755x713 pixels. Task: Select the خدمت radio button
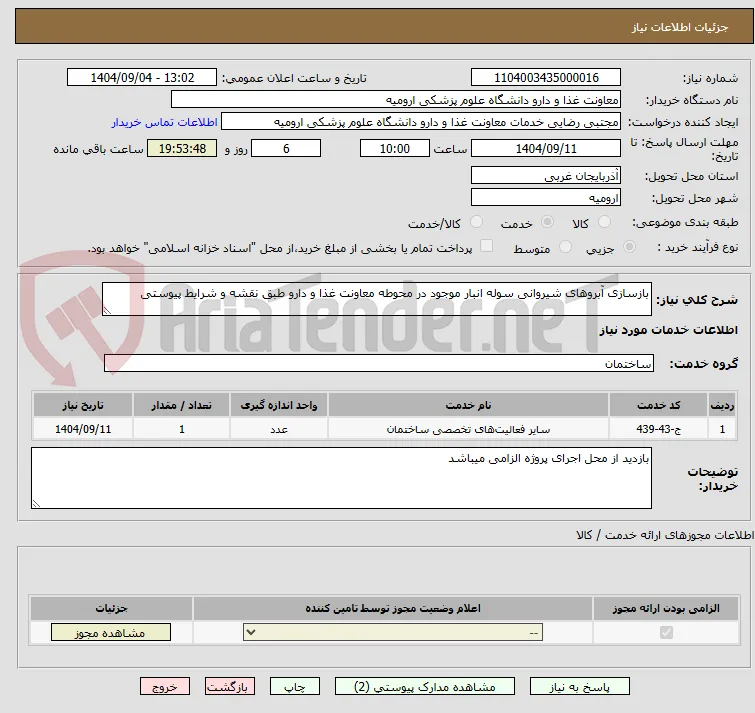click(x=547, y=222)
